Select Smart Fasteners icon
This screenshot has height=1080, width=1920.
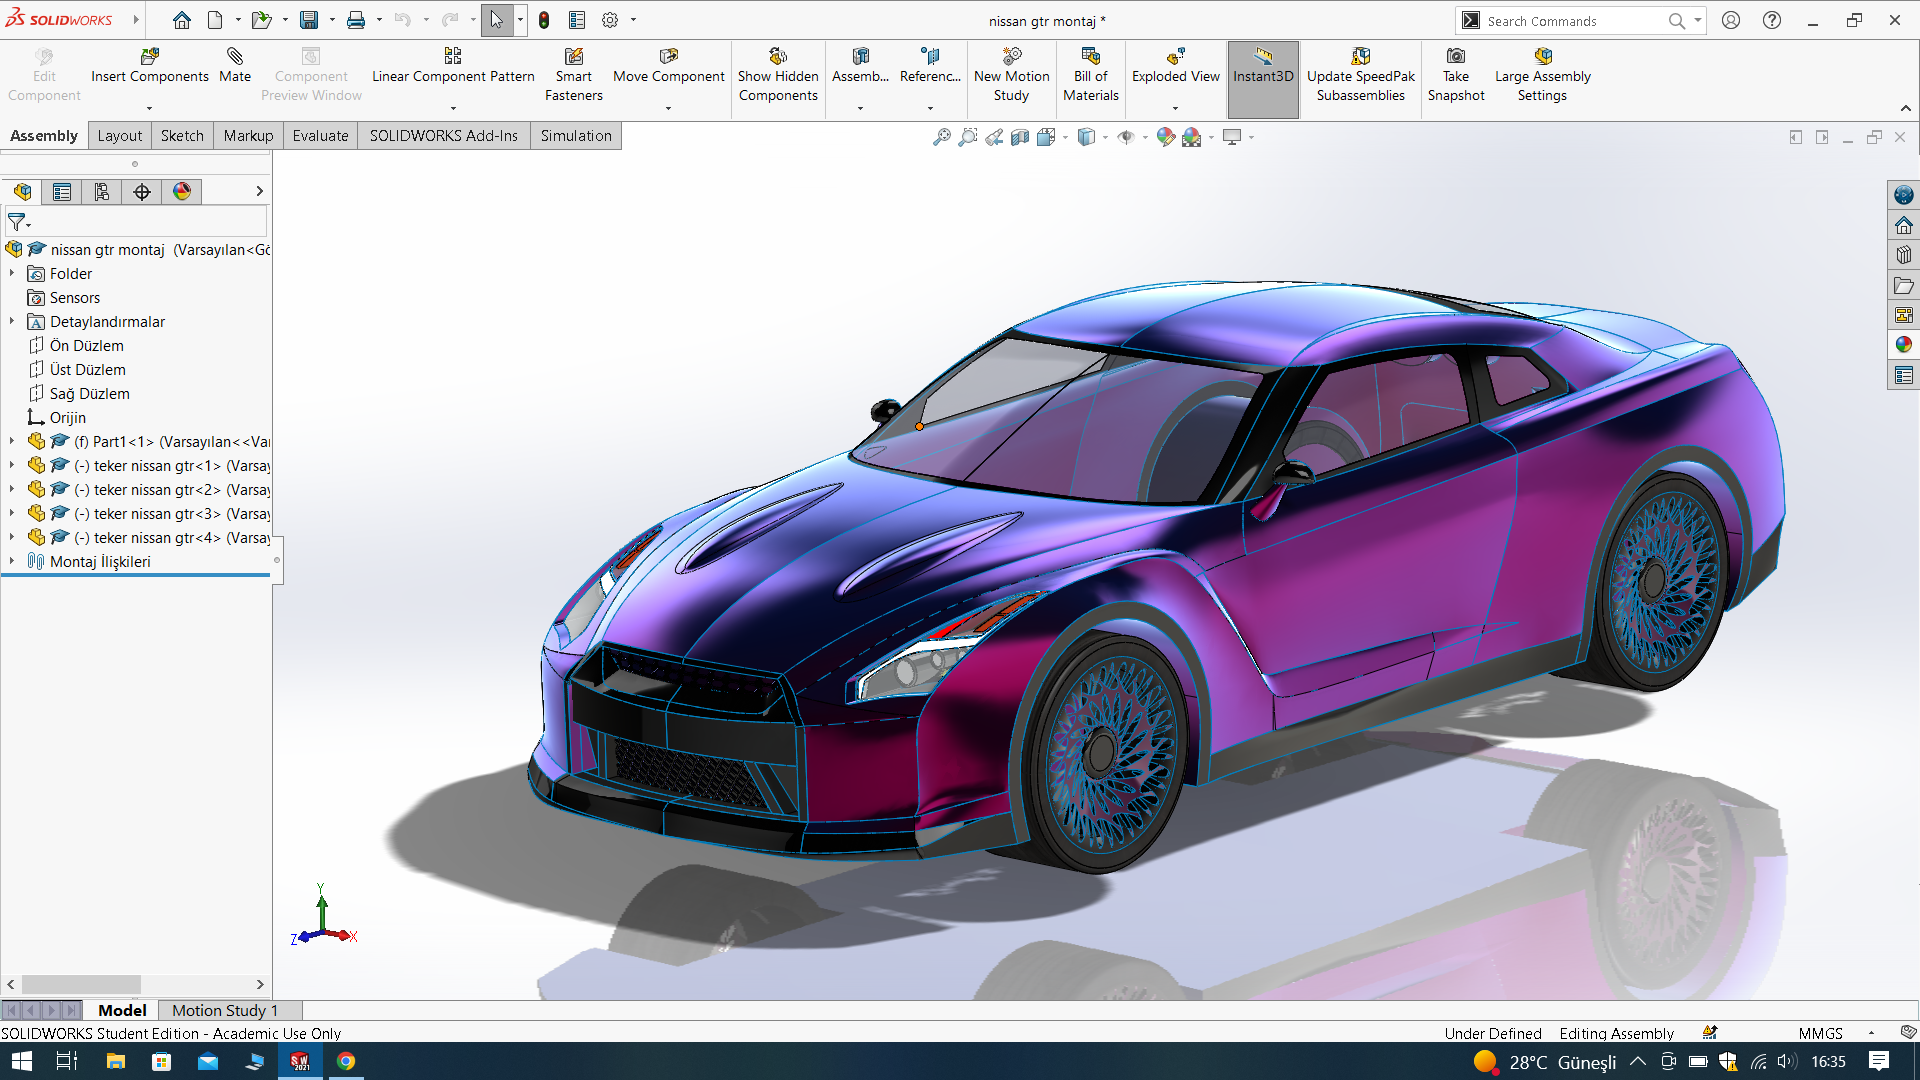(x=574, y=57)
